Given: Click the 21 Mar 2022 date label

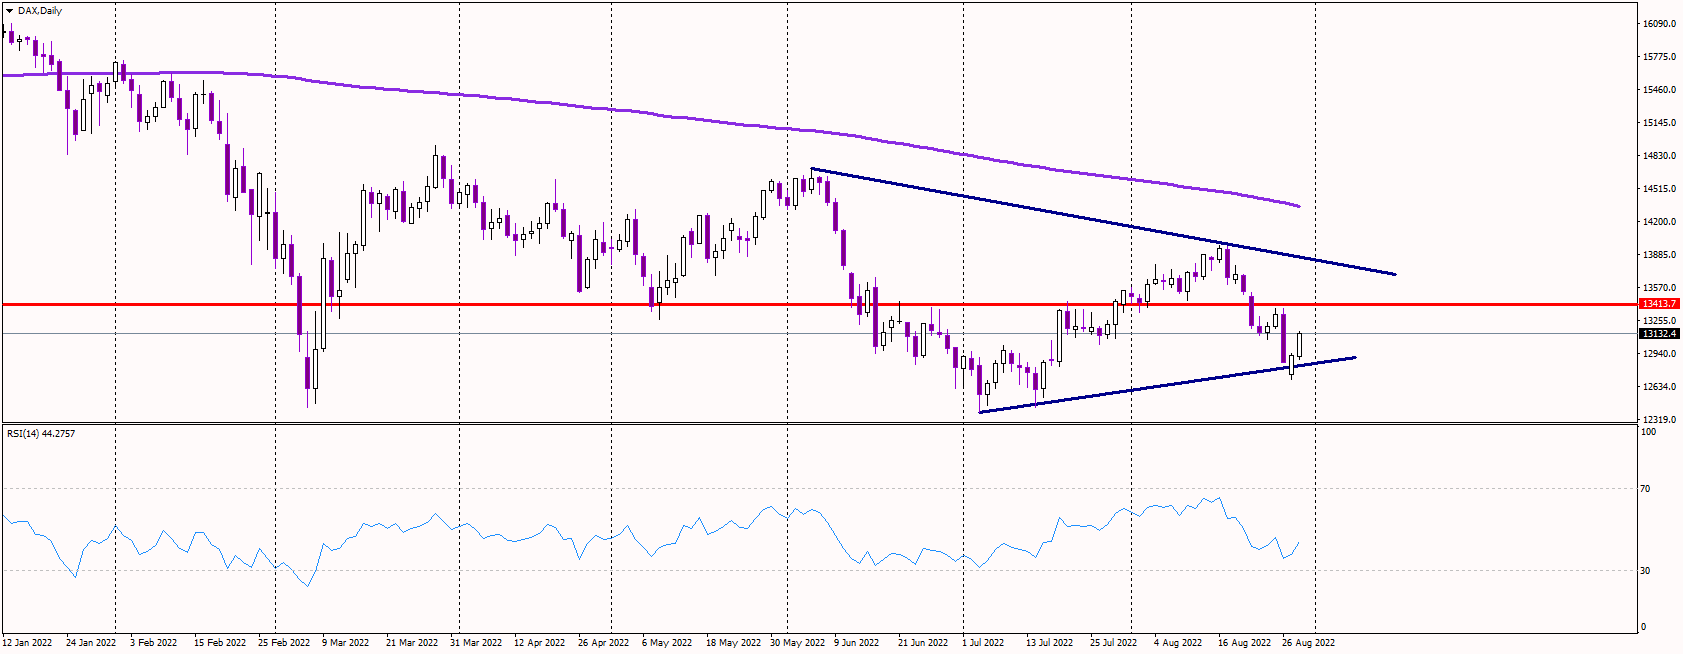Looking at the screenshot, I should (x=412, y=643).
